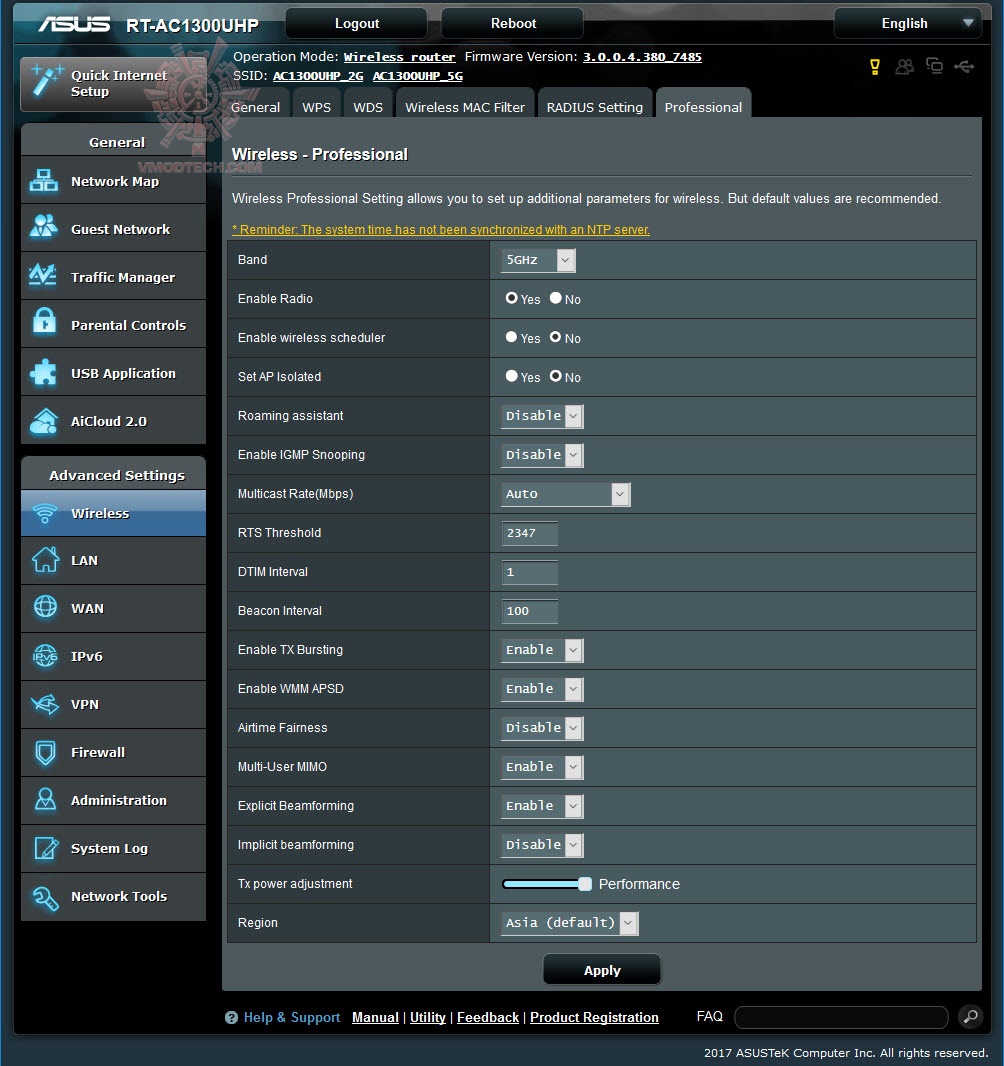Image resolution: width=1004 pixels, height=1066 pixels.
Task: Open Quick Internet Setup wand icon
Action: tap(46, 82)
